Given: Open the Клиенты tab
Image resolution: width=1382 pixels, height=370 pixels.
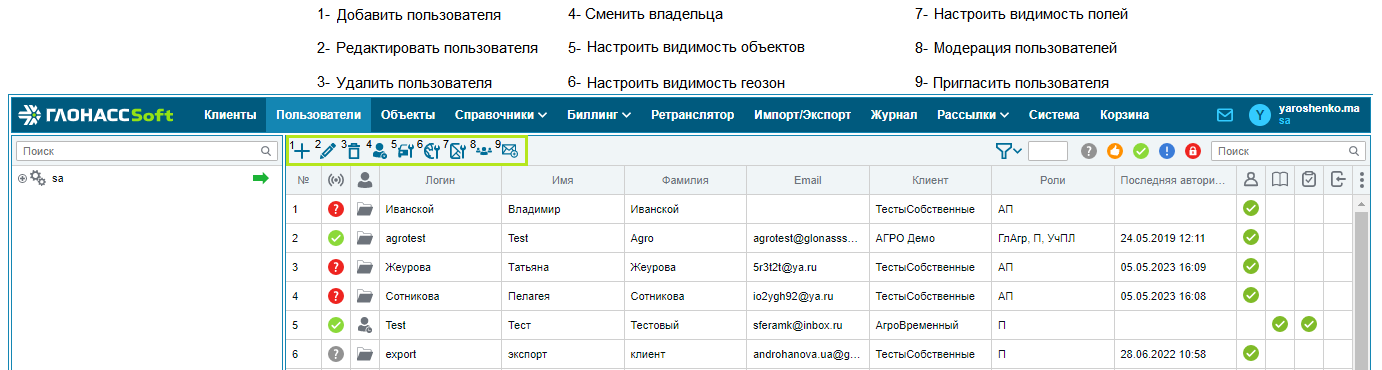Looking at the screenshot, I should click(x=231, y=115).
